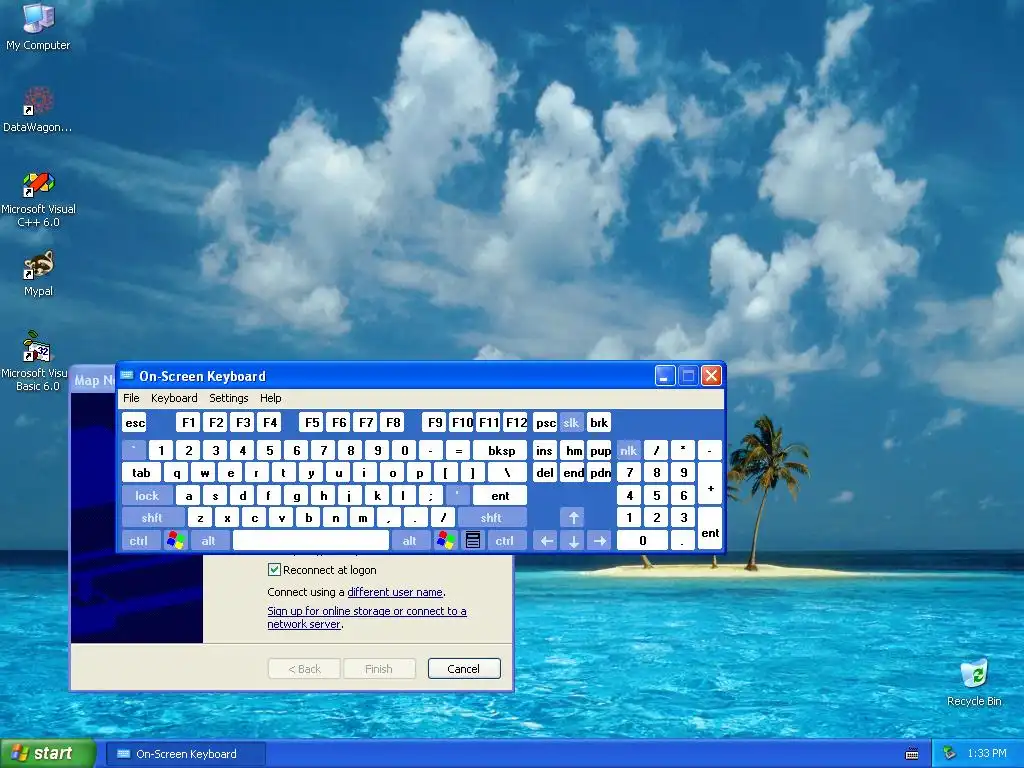Click keyboard icon in system tray

[912, 754]
